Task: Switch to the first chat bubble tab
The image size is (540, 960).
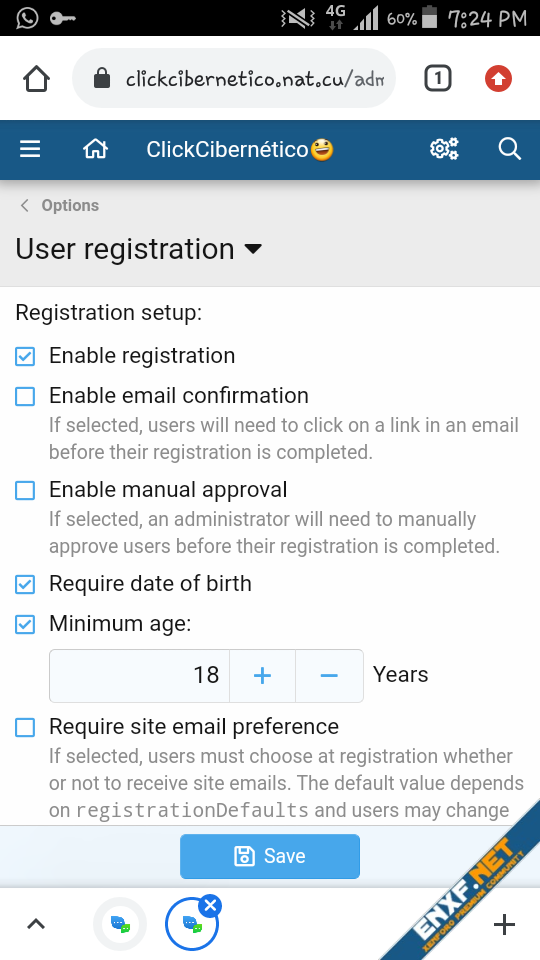Action: [120, 924]
